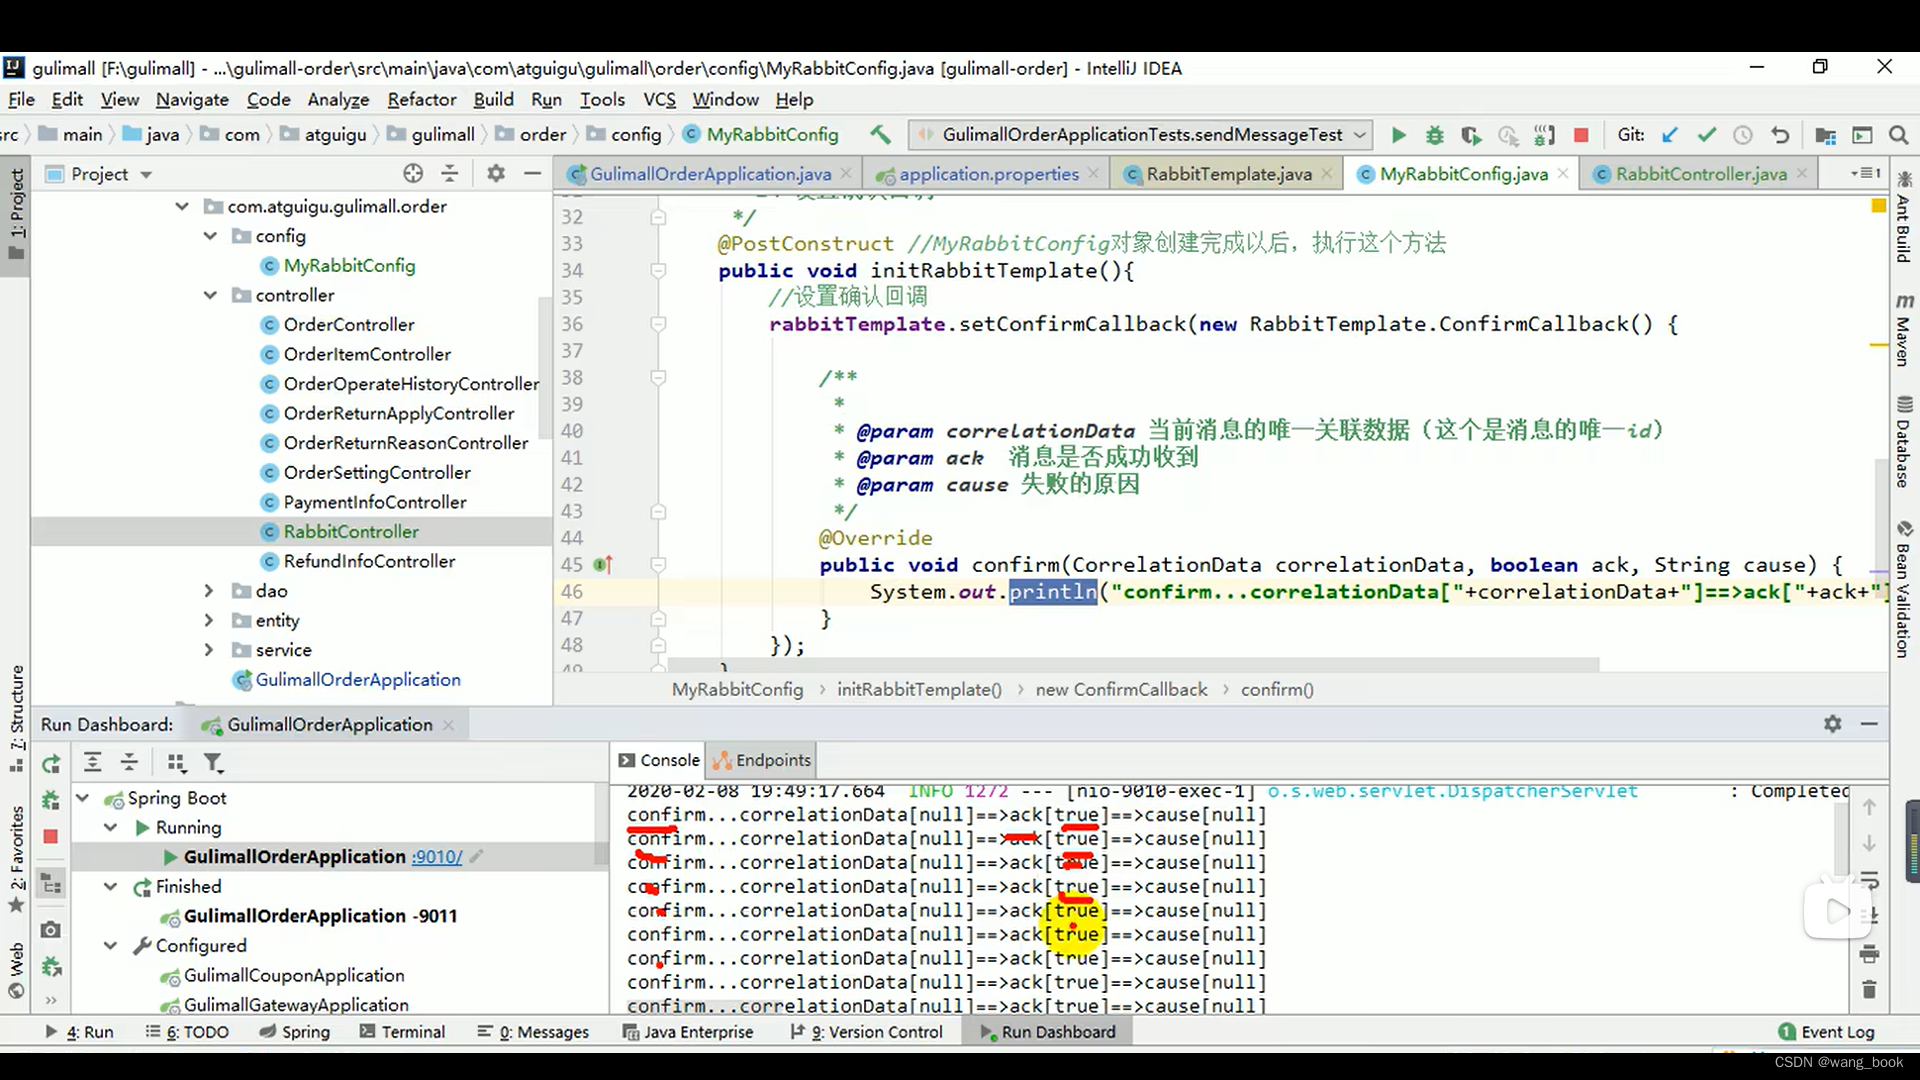Switch to Endpoints tab
The height and width of the screenshot is (1080, 1920).
(762, 760)
